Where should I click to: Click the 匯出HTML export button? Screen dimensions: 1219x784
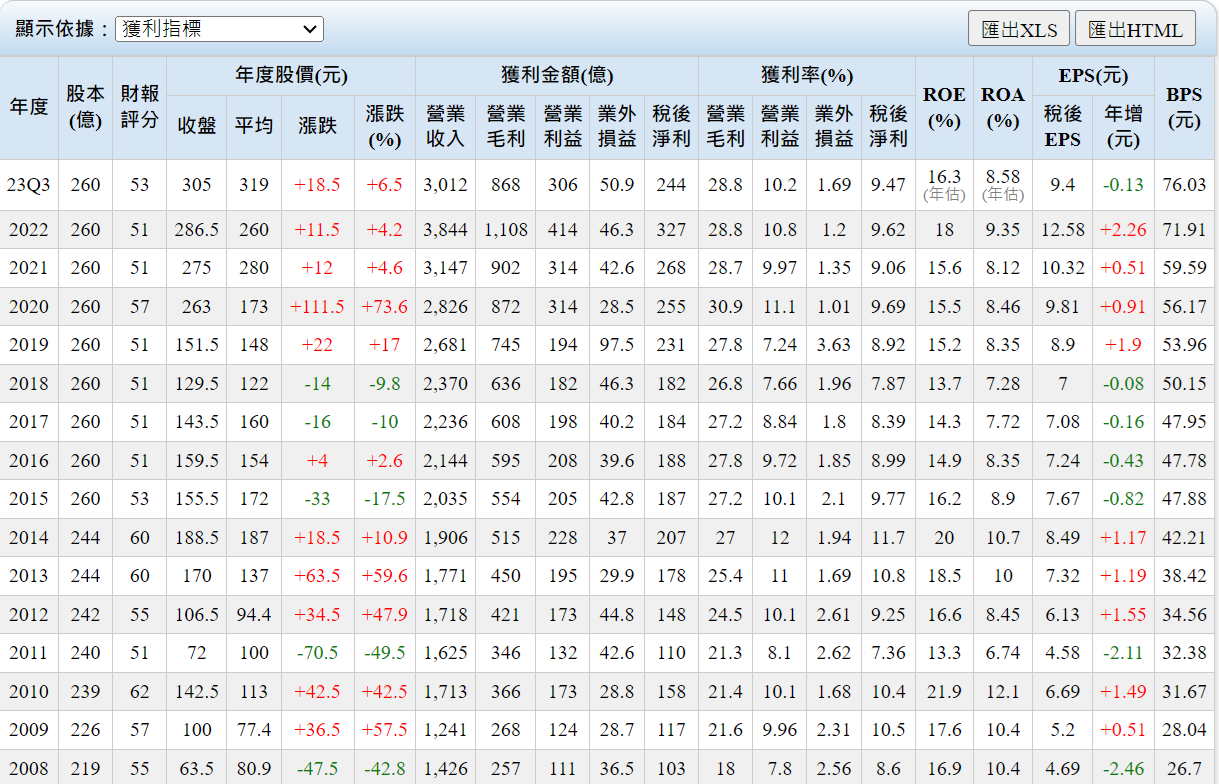coord(1135,29)
